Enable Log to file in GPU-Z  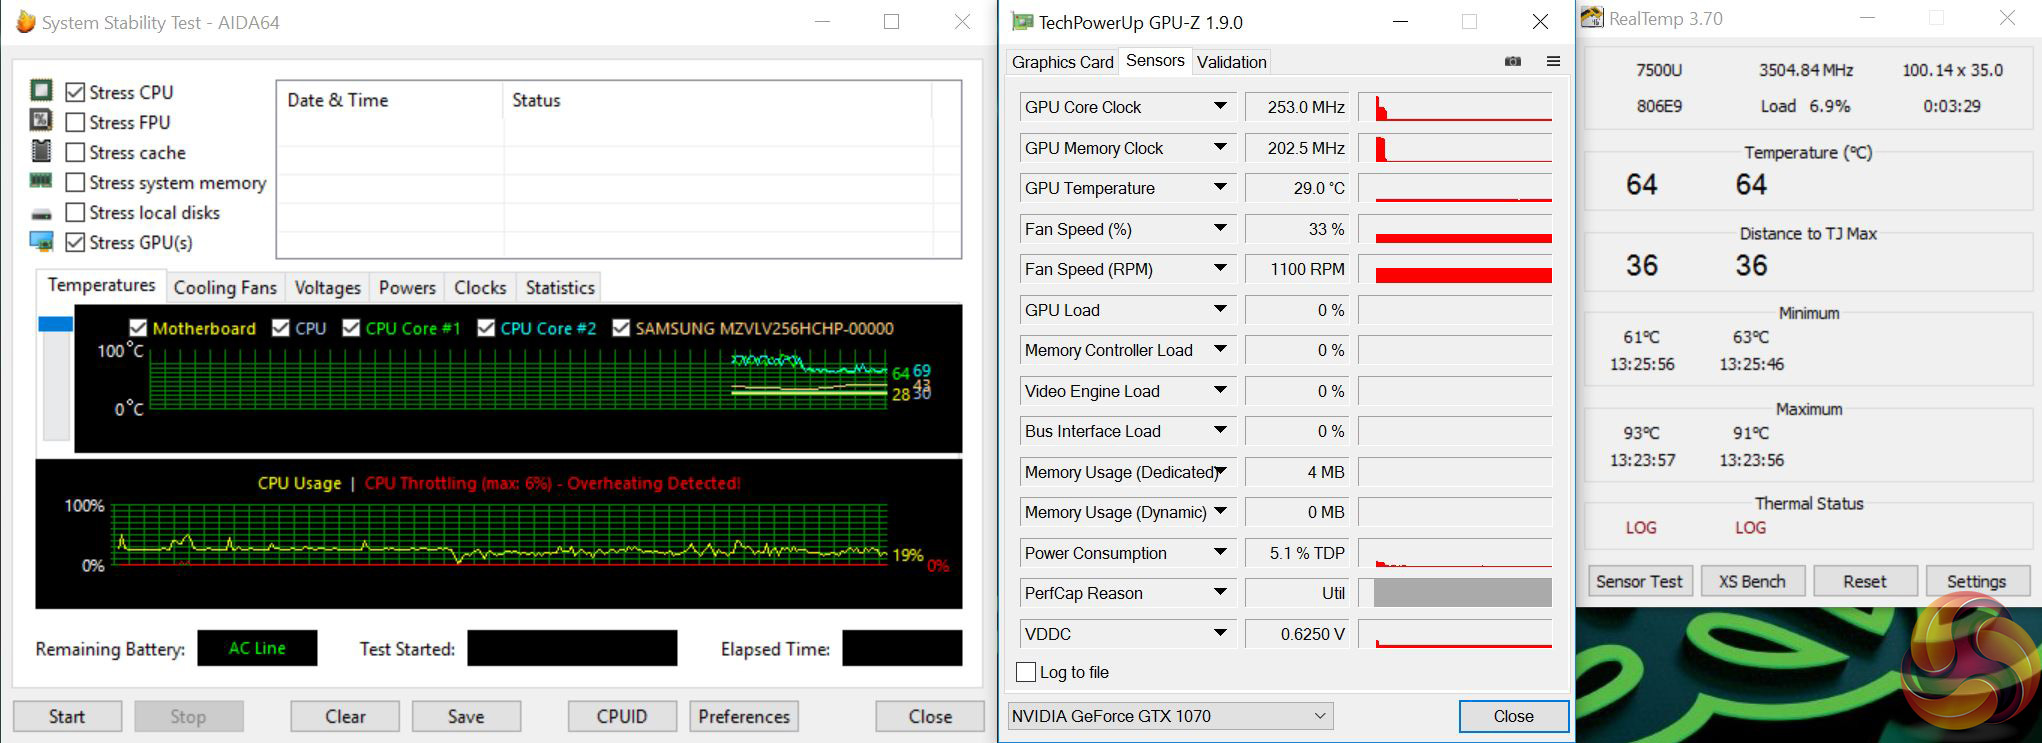point(1026,672)
